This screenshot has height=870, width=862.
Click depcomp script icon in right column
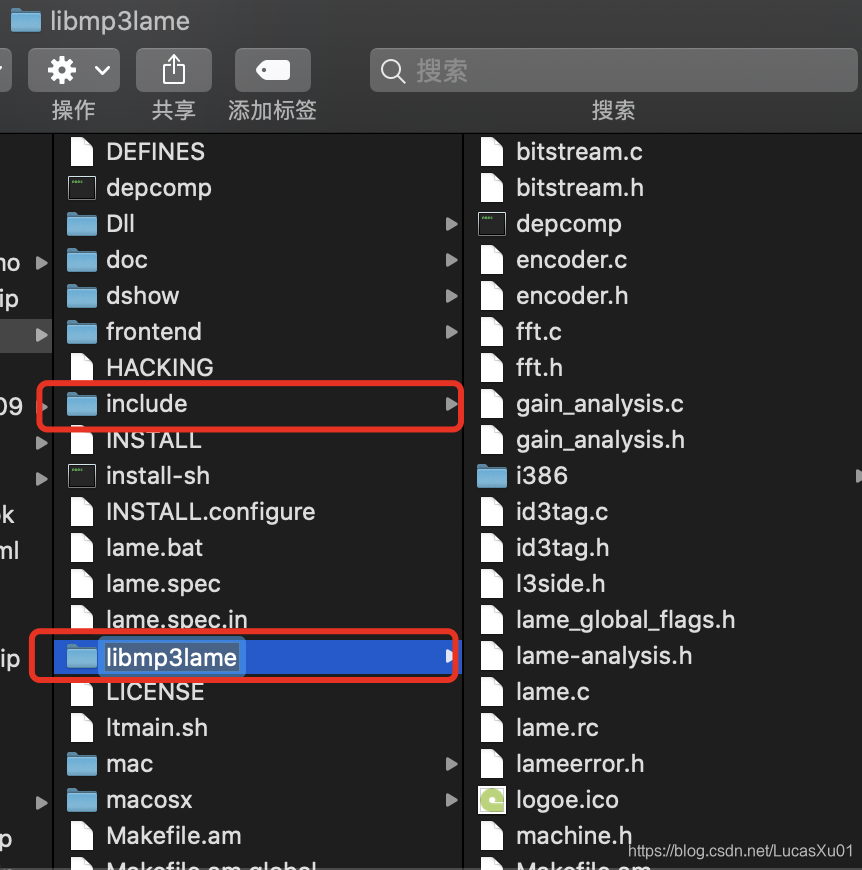point(491,224)
